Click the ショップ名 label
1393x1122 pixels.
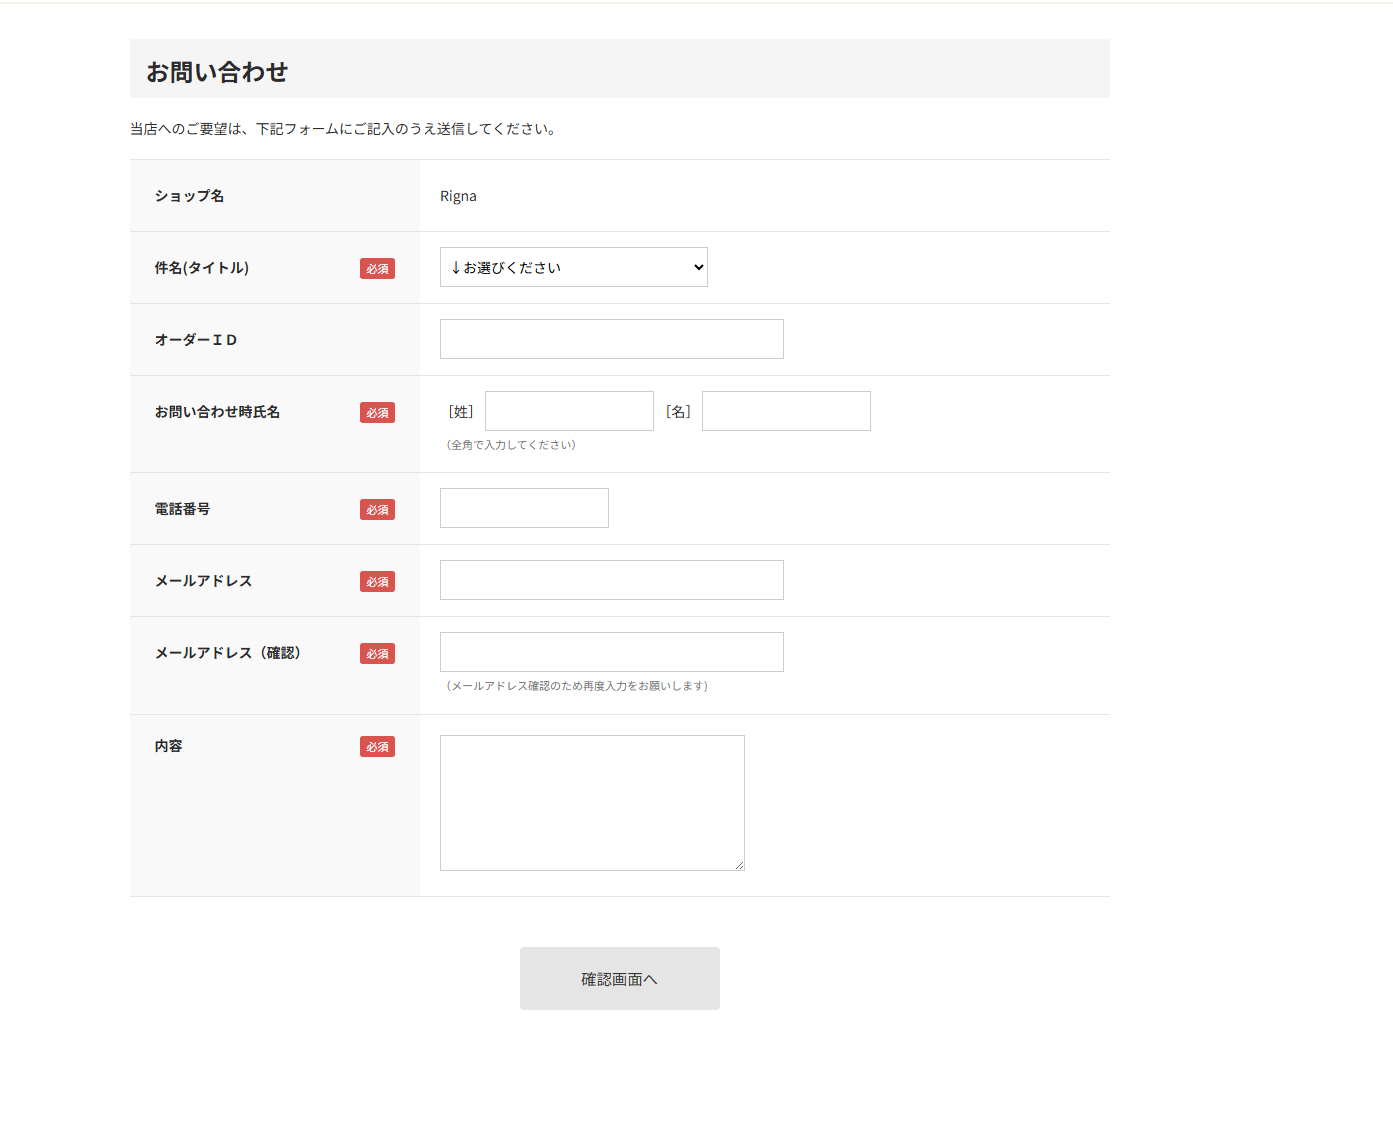tap(189, 196)
